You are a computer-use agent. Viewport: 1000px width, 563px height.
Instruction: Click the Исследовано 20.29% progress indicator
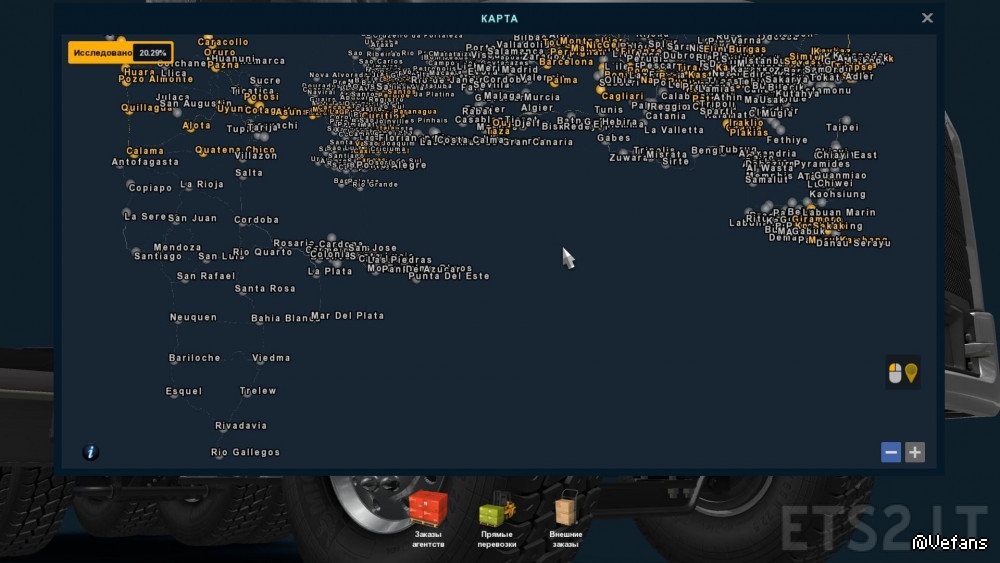(x=121, y=53)
